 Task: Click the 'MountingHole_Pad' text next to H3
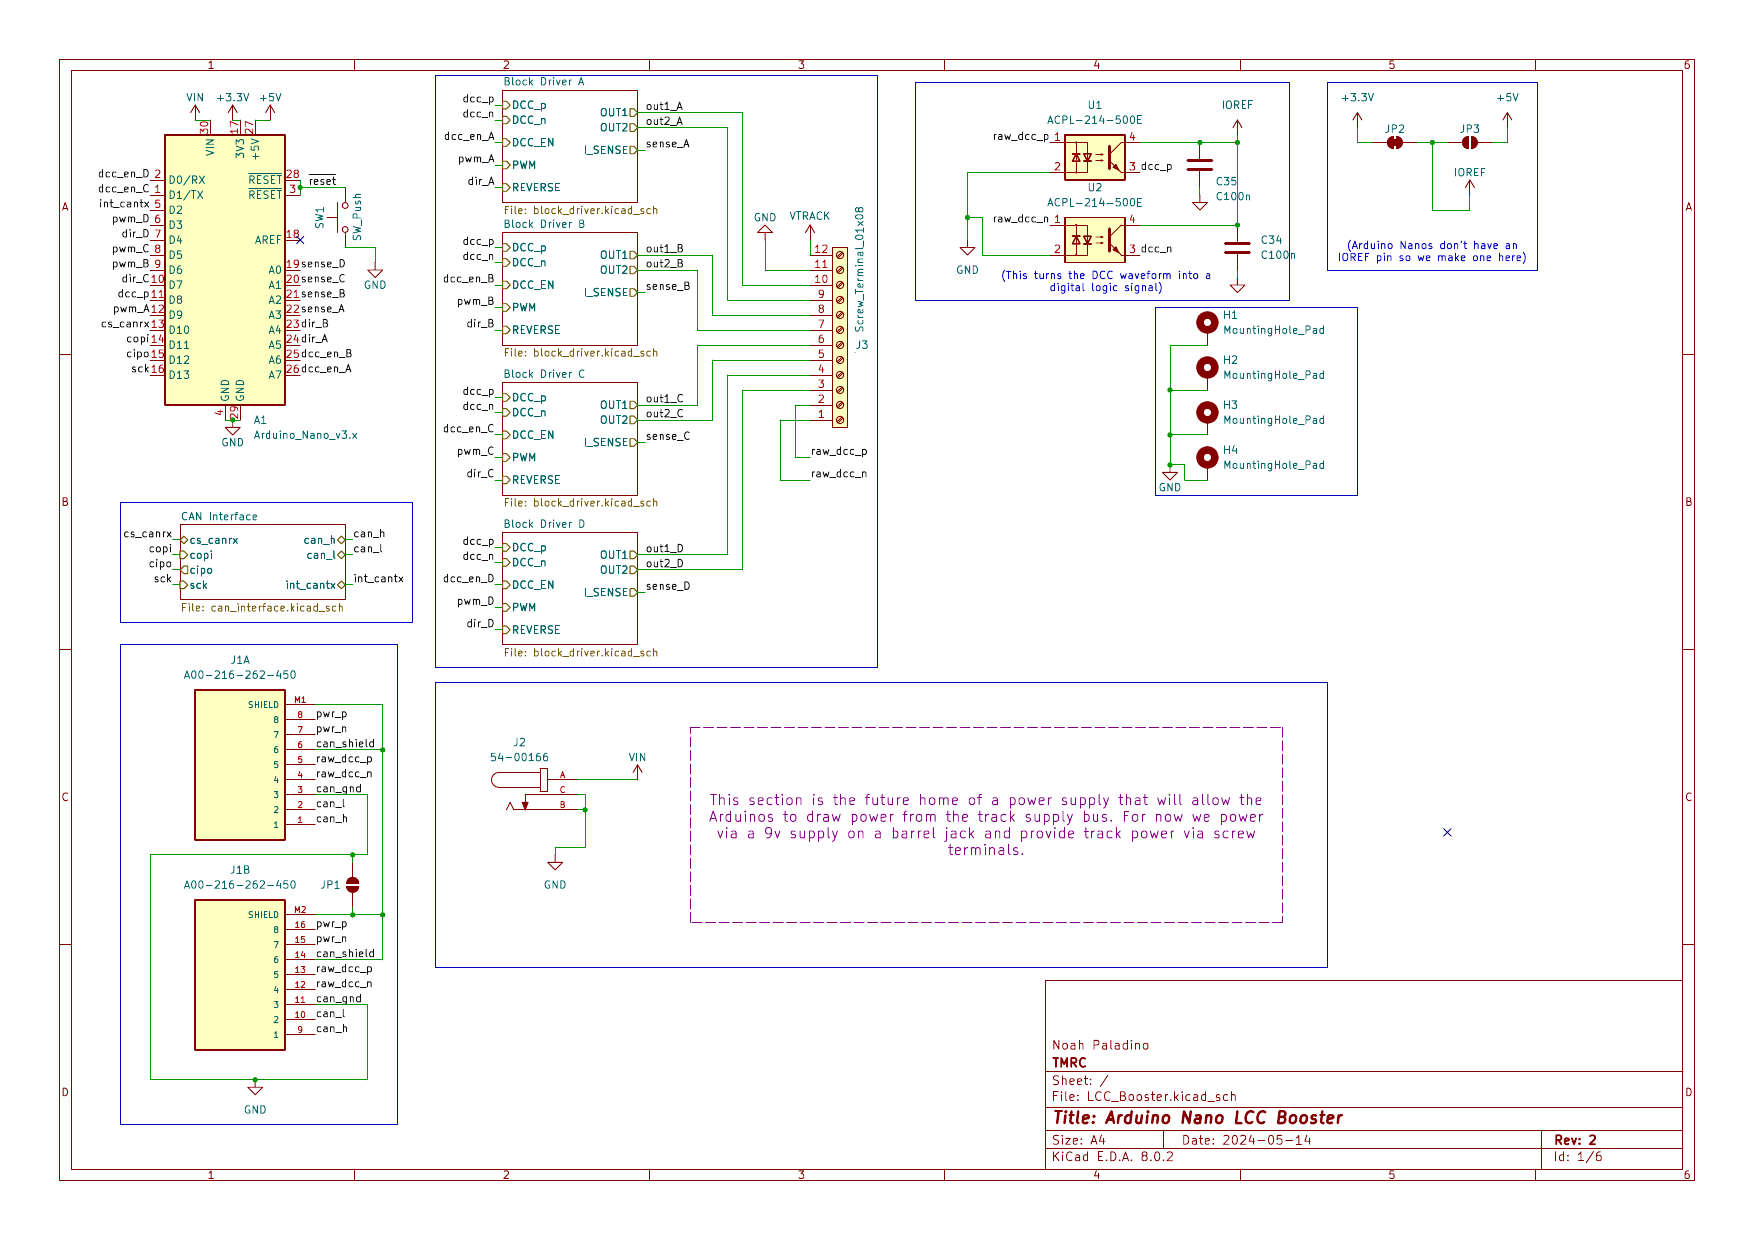(x=1274, y=420)
